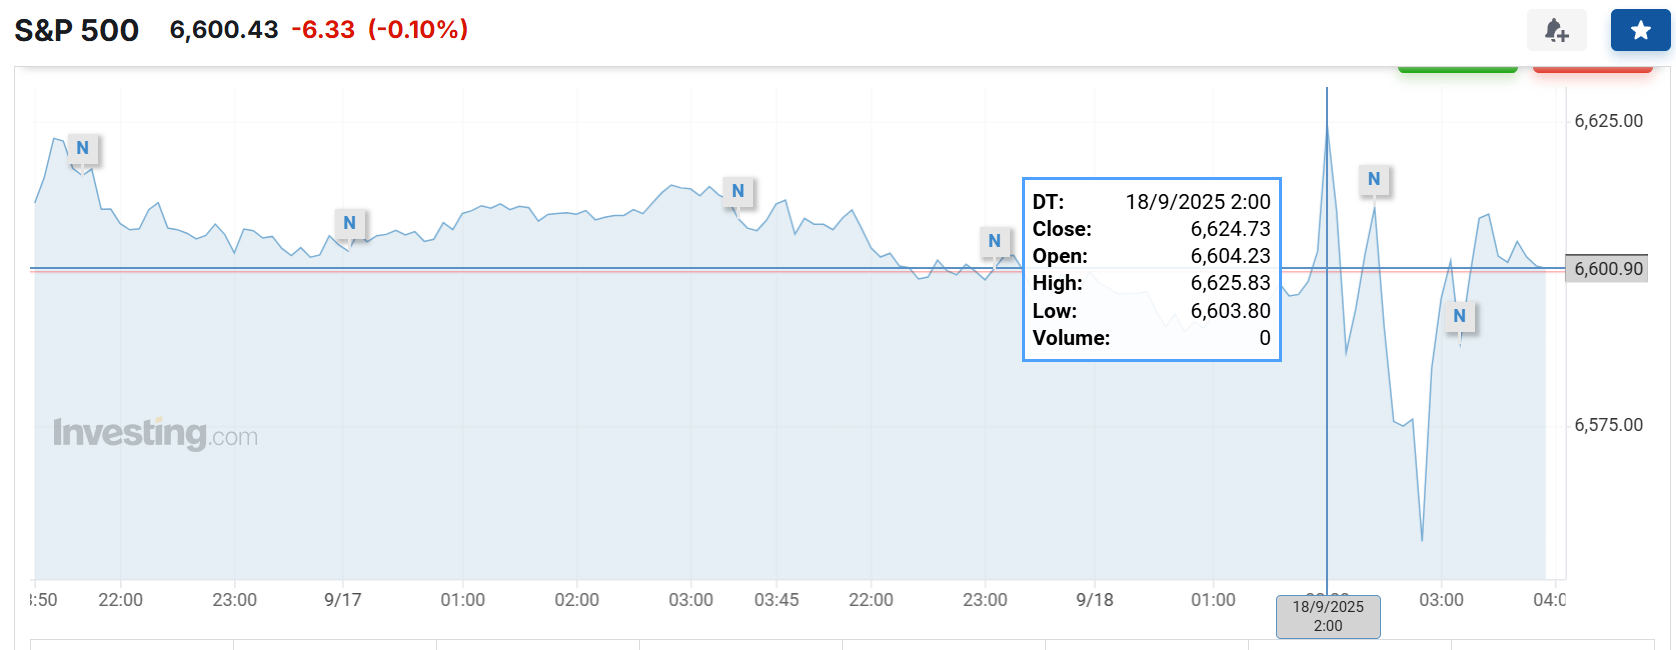The height and width of the screenshot is (650, 1676).
Task: Click the 6,575.00 price axis label
Action: (x=1608, y=425)
